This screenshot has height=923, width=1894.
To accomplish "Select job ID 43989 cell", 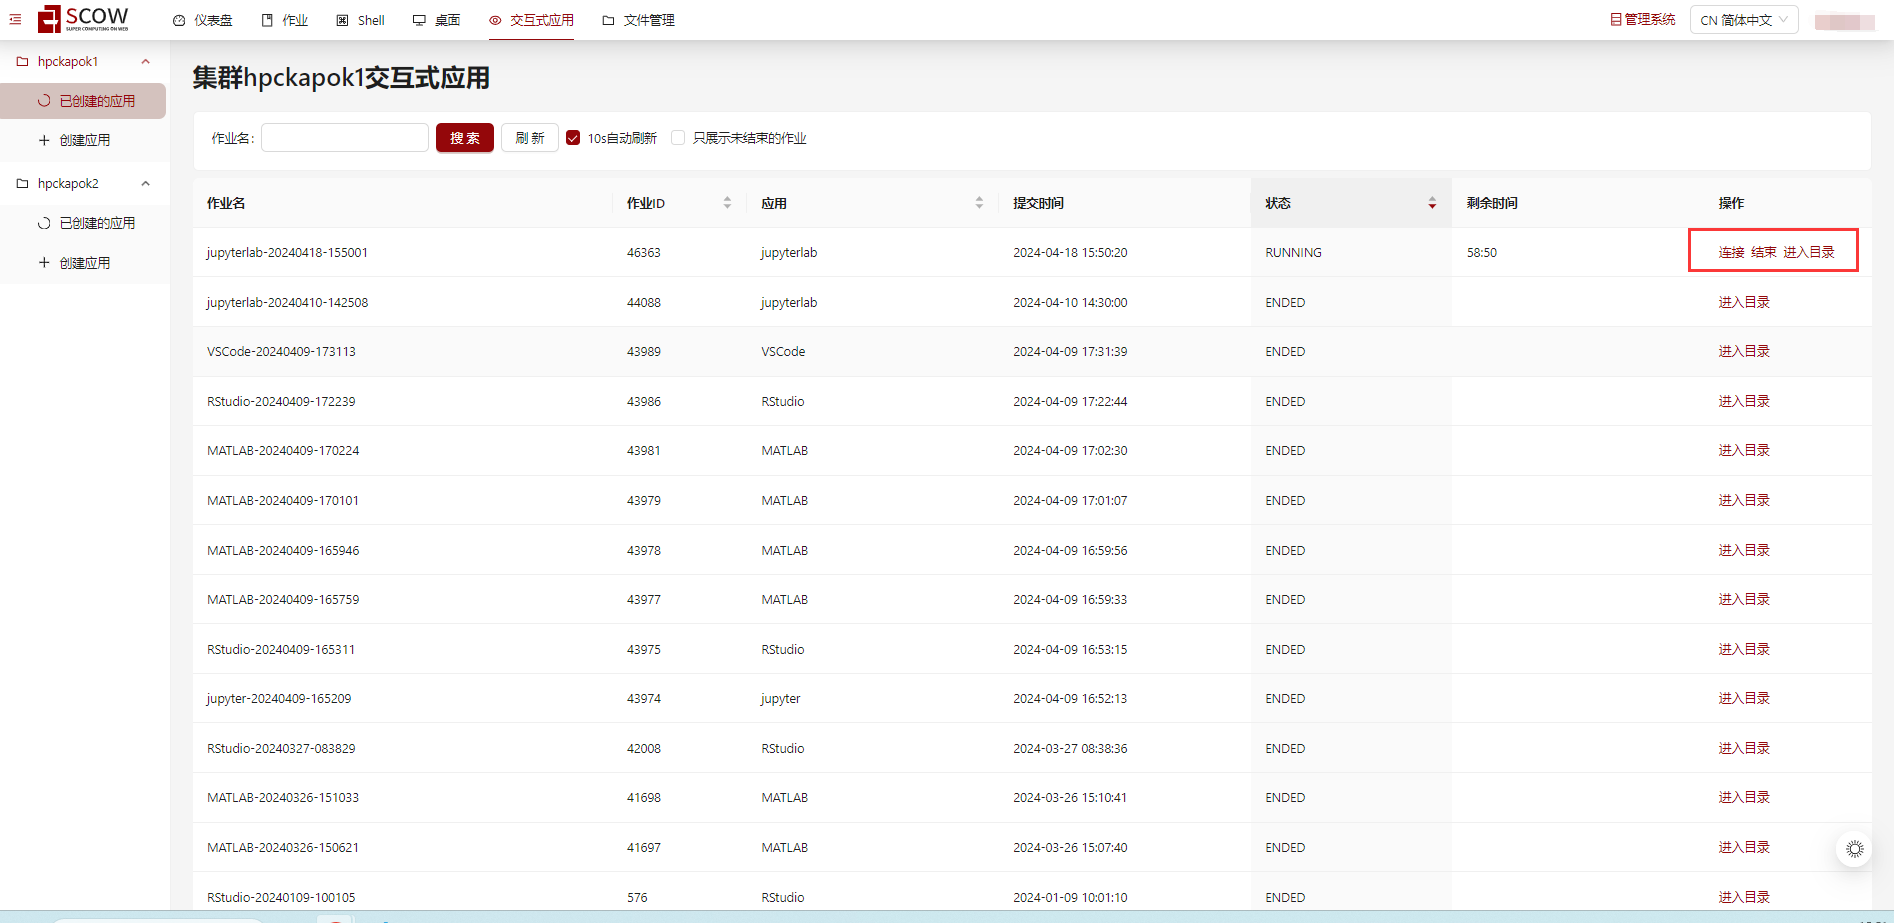I will (644, 352).
